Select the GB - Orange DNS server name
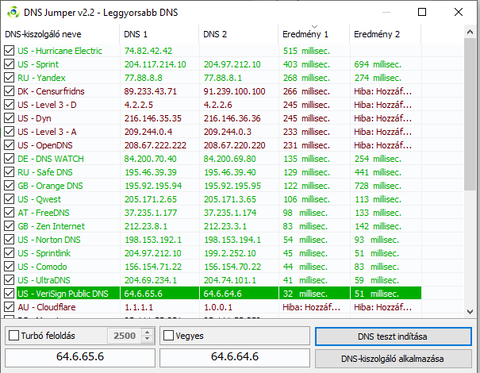 50,186
